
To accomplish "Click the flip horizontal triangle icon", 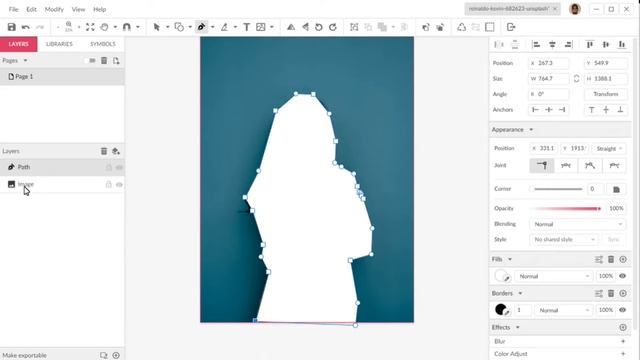I will tap(305, 27).
